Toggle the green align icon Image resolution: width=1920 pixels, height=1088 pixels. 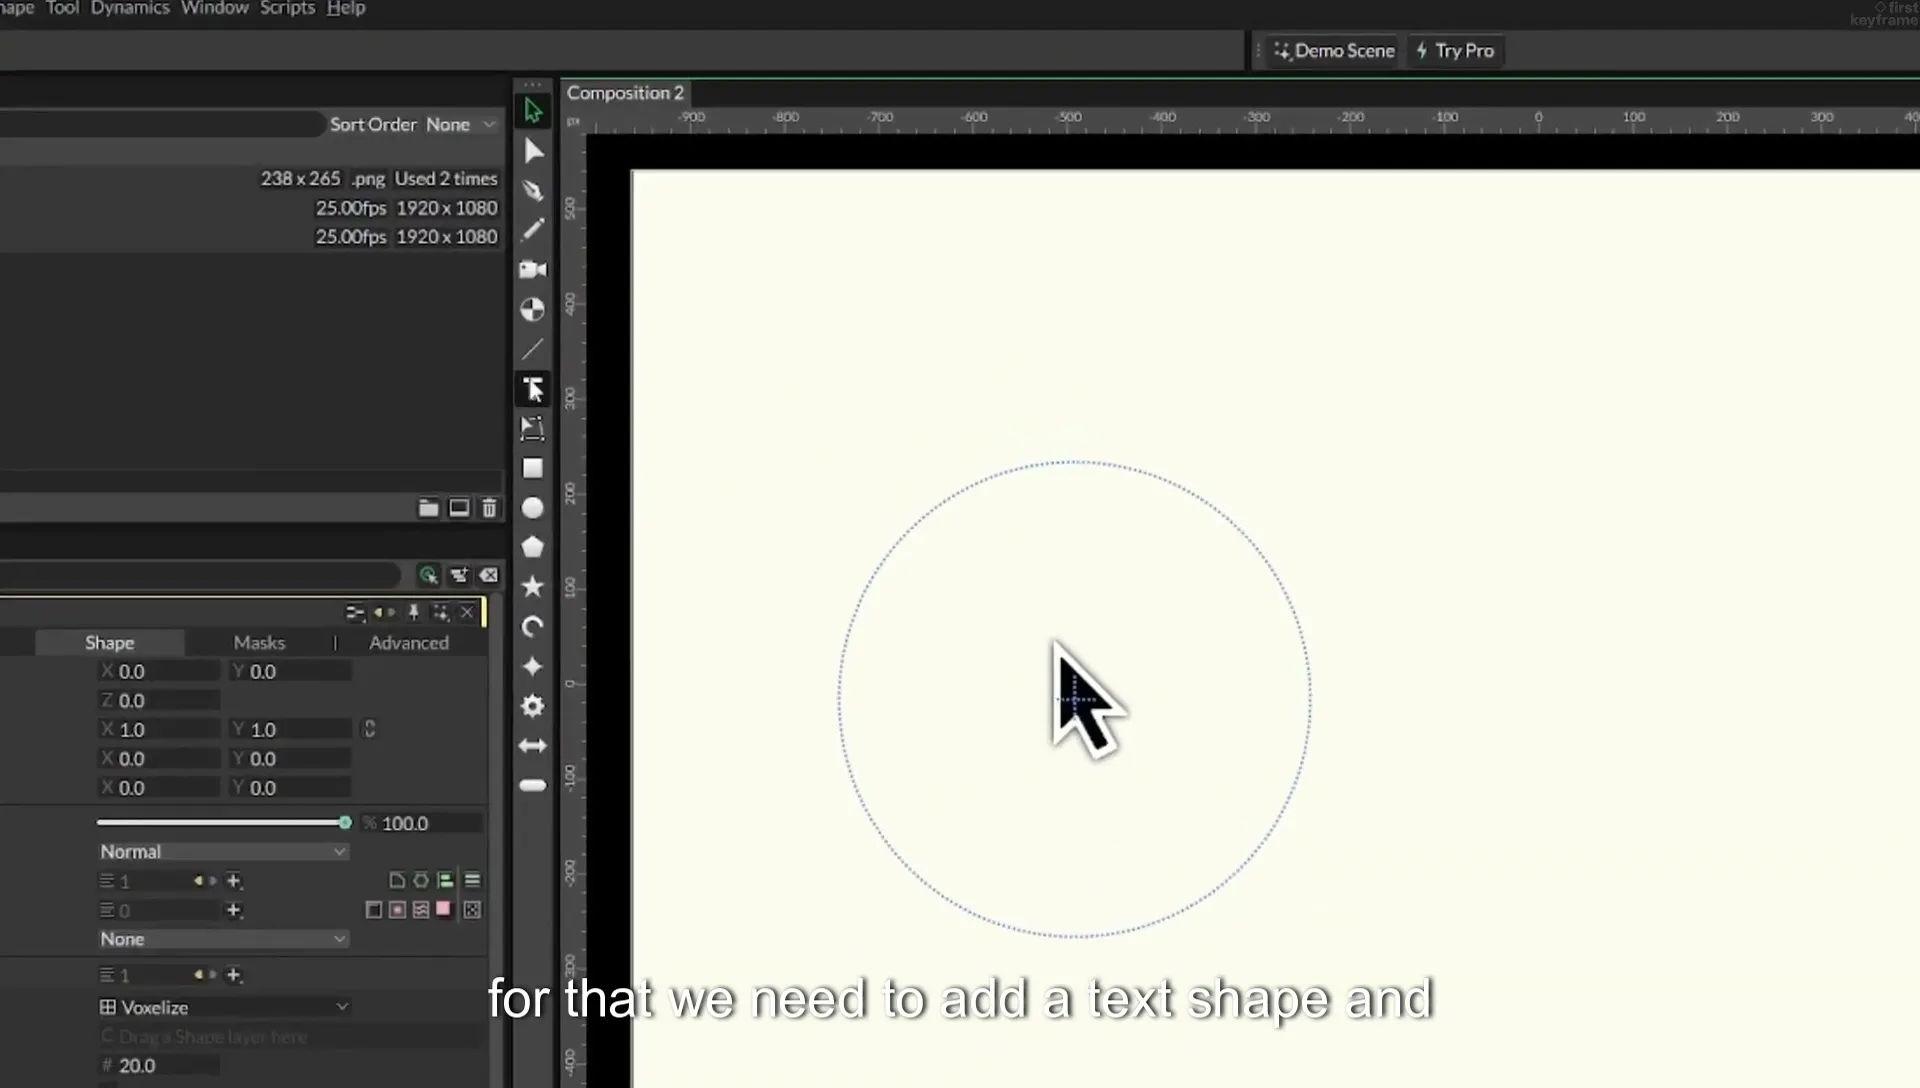pos(445,880)
